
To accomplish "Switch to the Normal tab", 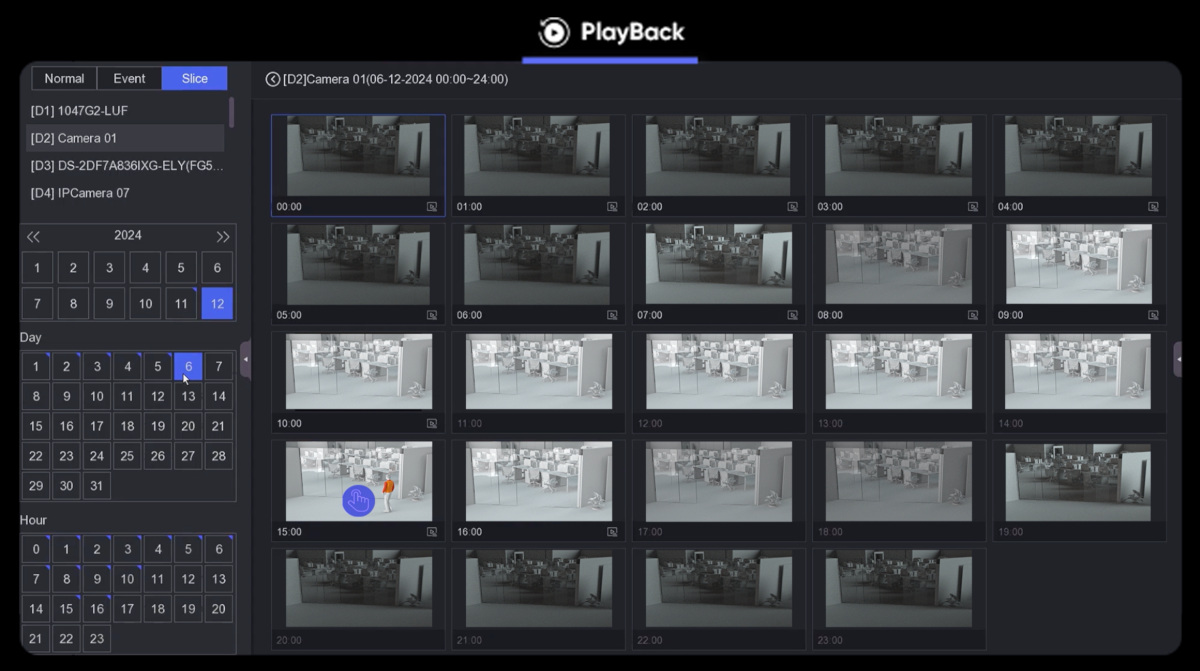I will [63, 77].
